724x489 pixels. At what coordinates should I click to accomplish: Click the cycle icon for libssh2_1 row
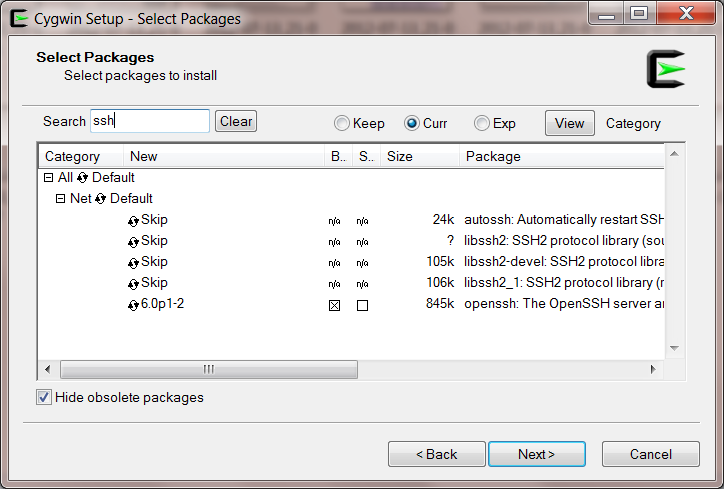click(133, 283)
